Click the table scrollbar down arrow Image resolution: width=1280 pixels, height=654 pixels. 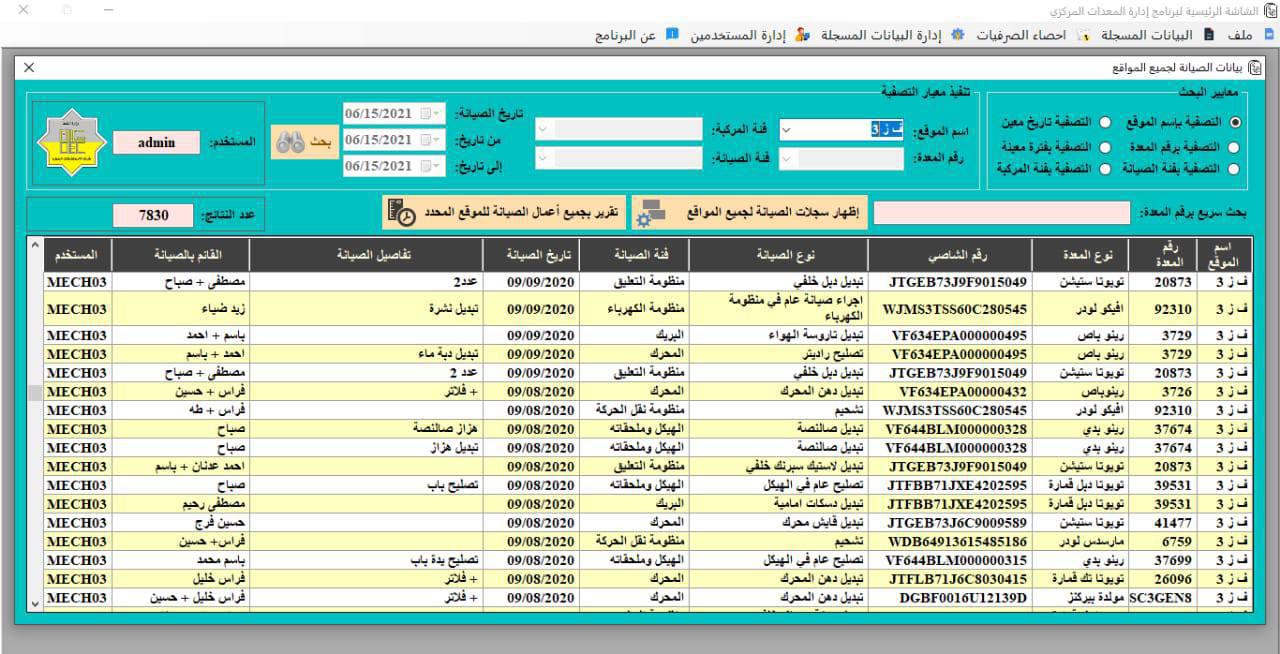pyautogui.click(x=35, y=603)
